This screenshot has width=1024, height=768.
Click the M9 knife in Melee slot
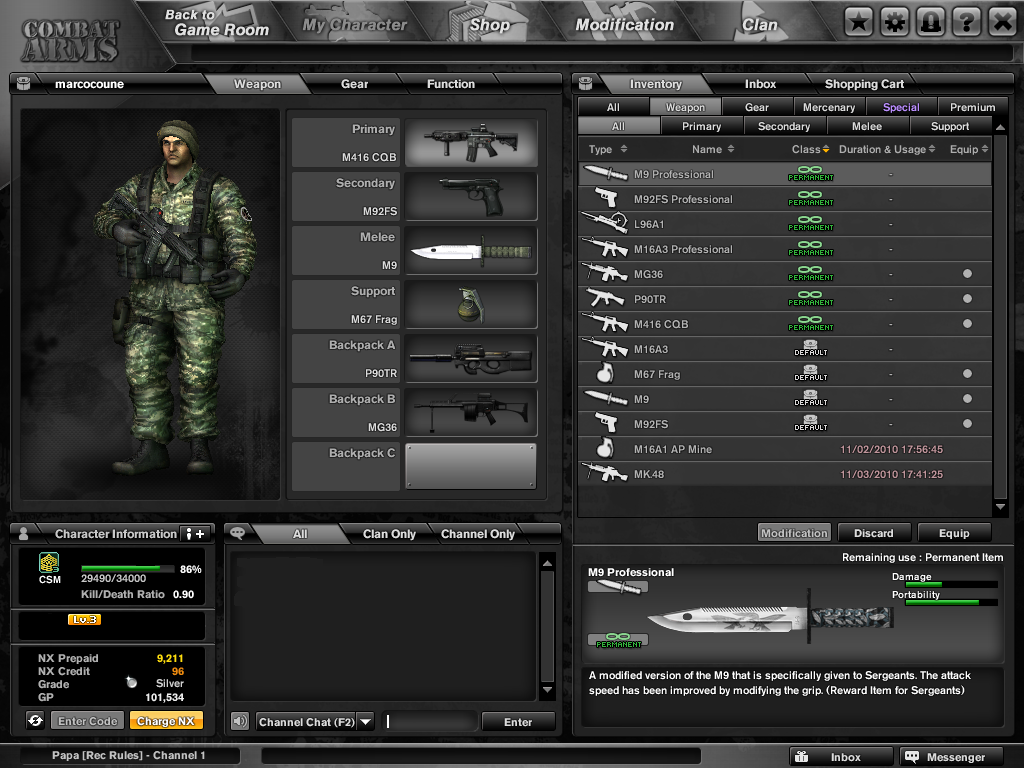(x=471, y=251)
